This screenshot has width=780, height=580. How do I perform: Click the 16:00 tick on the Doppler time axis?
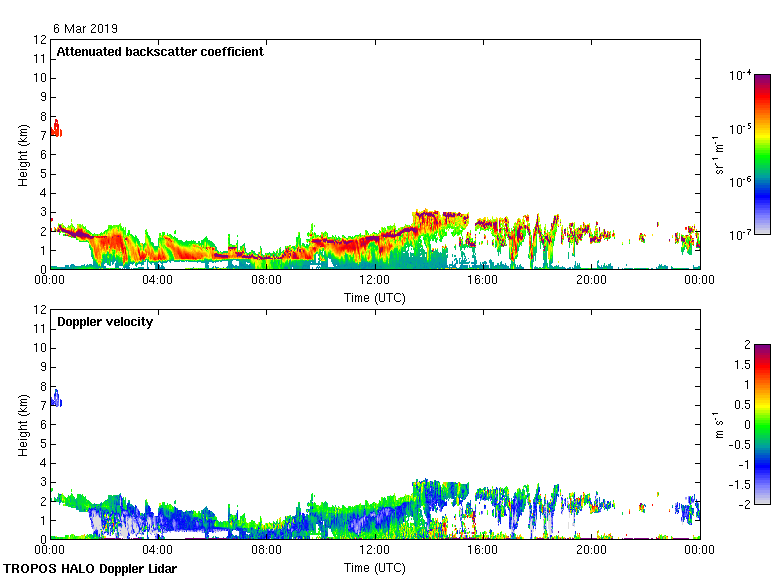coord(483,550)
